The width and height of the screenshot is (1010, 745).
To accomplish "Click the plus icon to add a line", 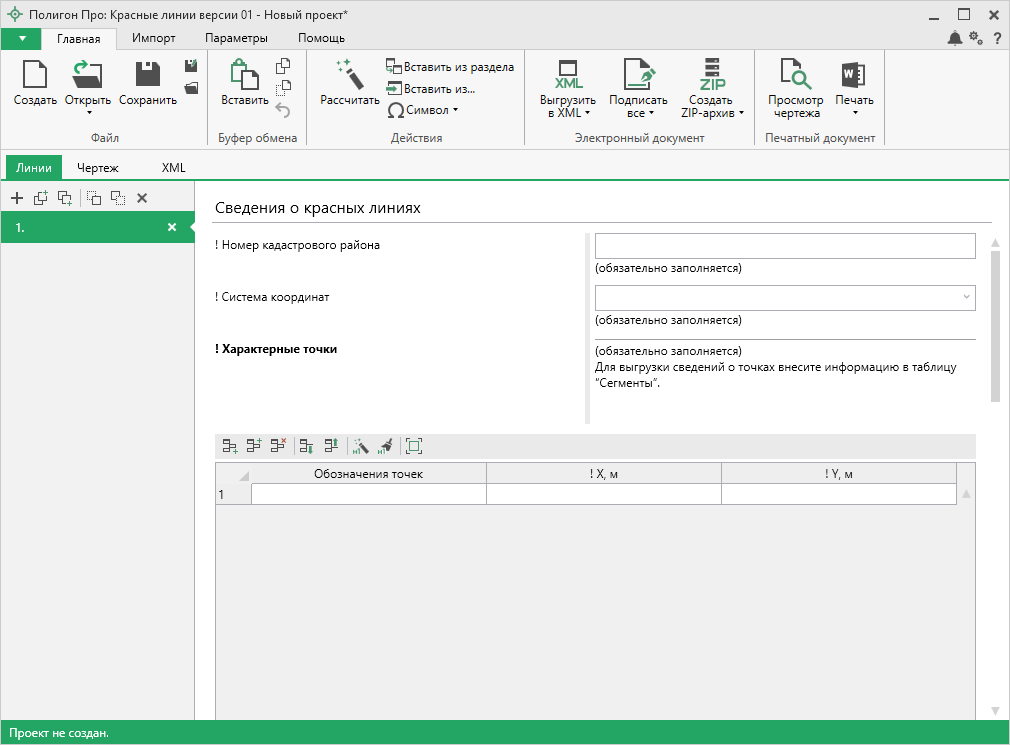I will (16, 198).
